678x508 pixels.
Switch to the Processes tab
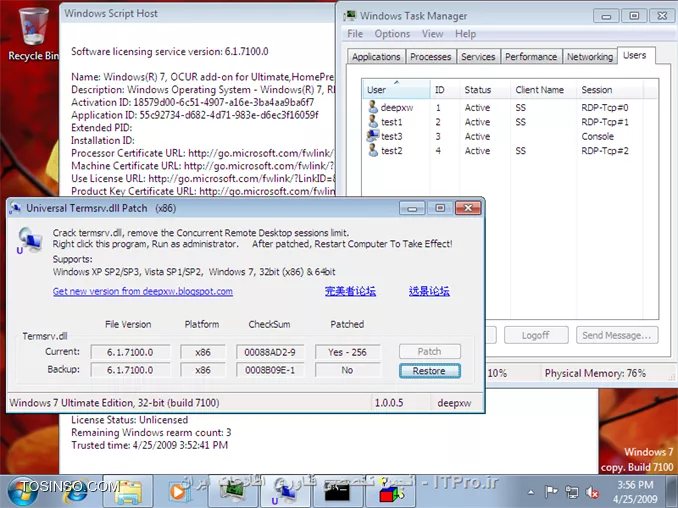430,57
